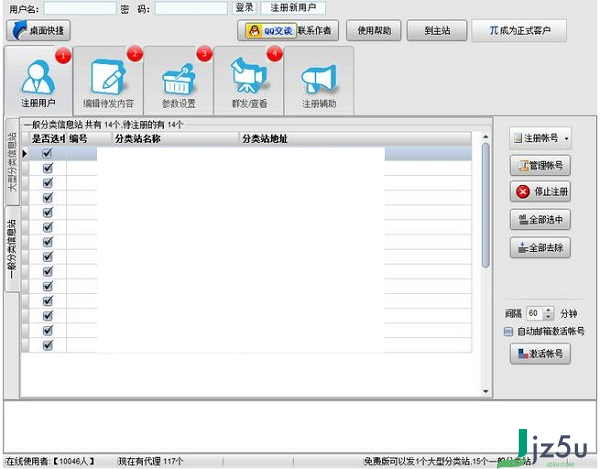Select the 一般分类信息站 side tab

[12, 249]
